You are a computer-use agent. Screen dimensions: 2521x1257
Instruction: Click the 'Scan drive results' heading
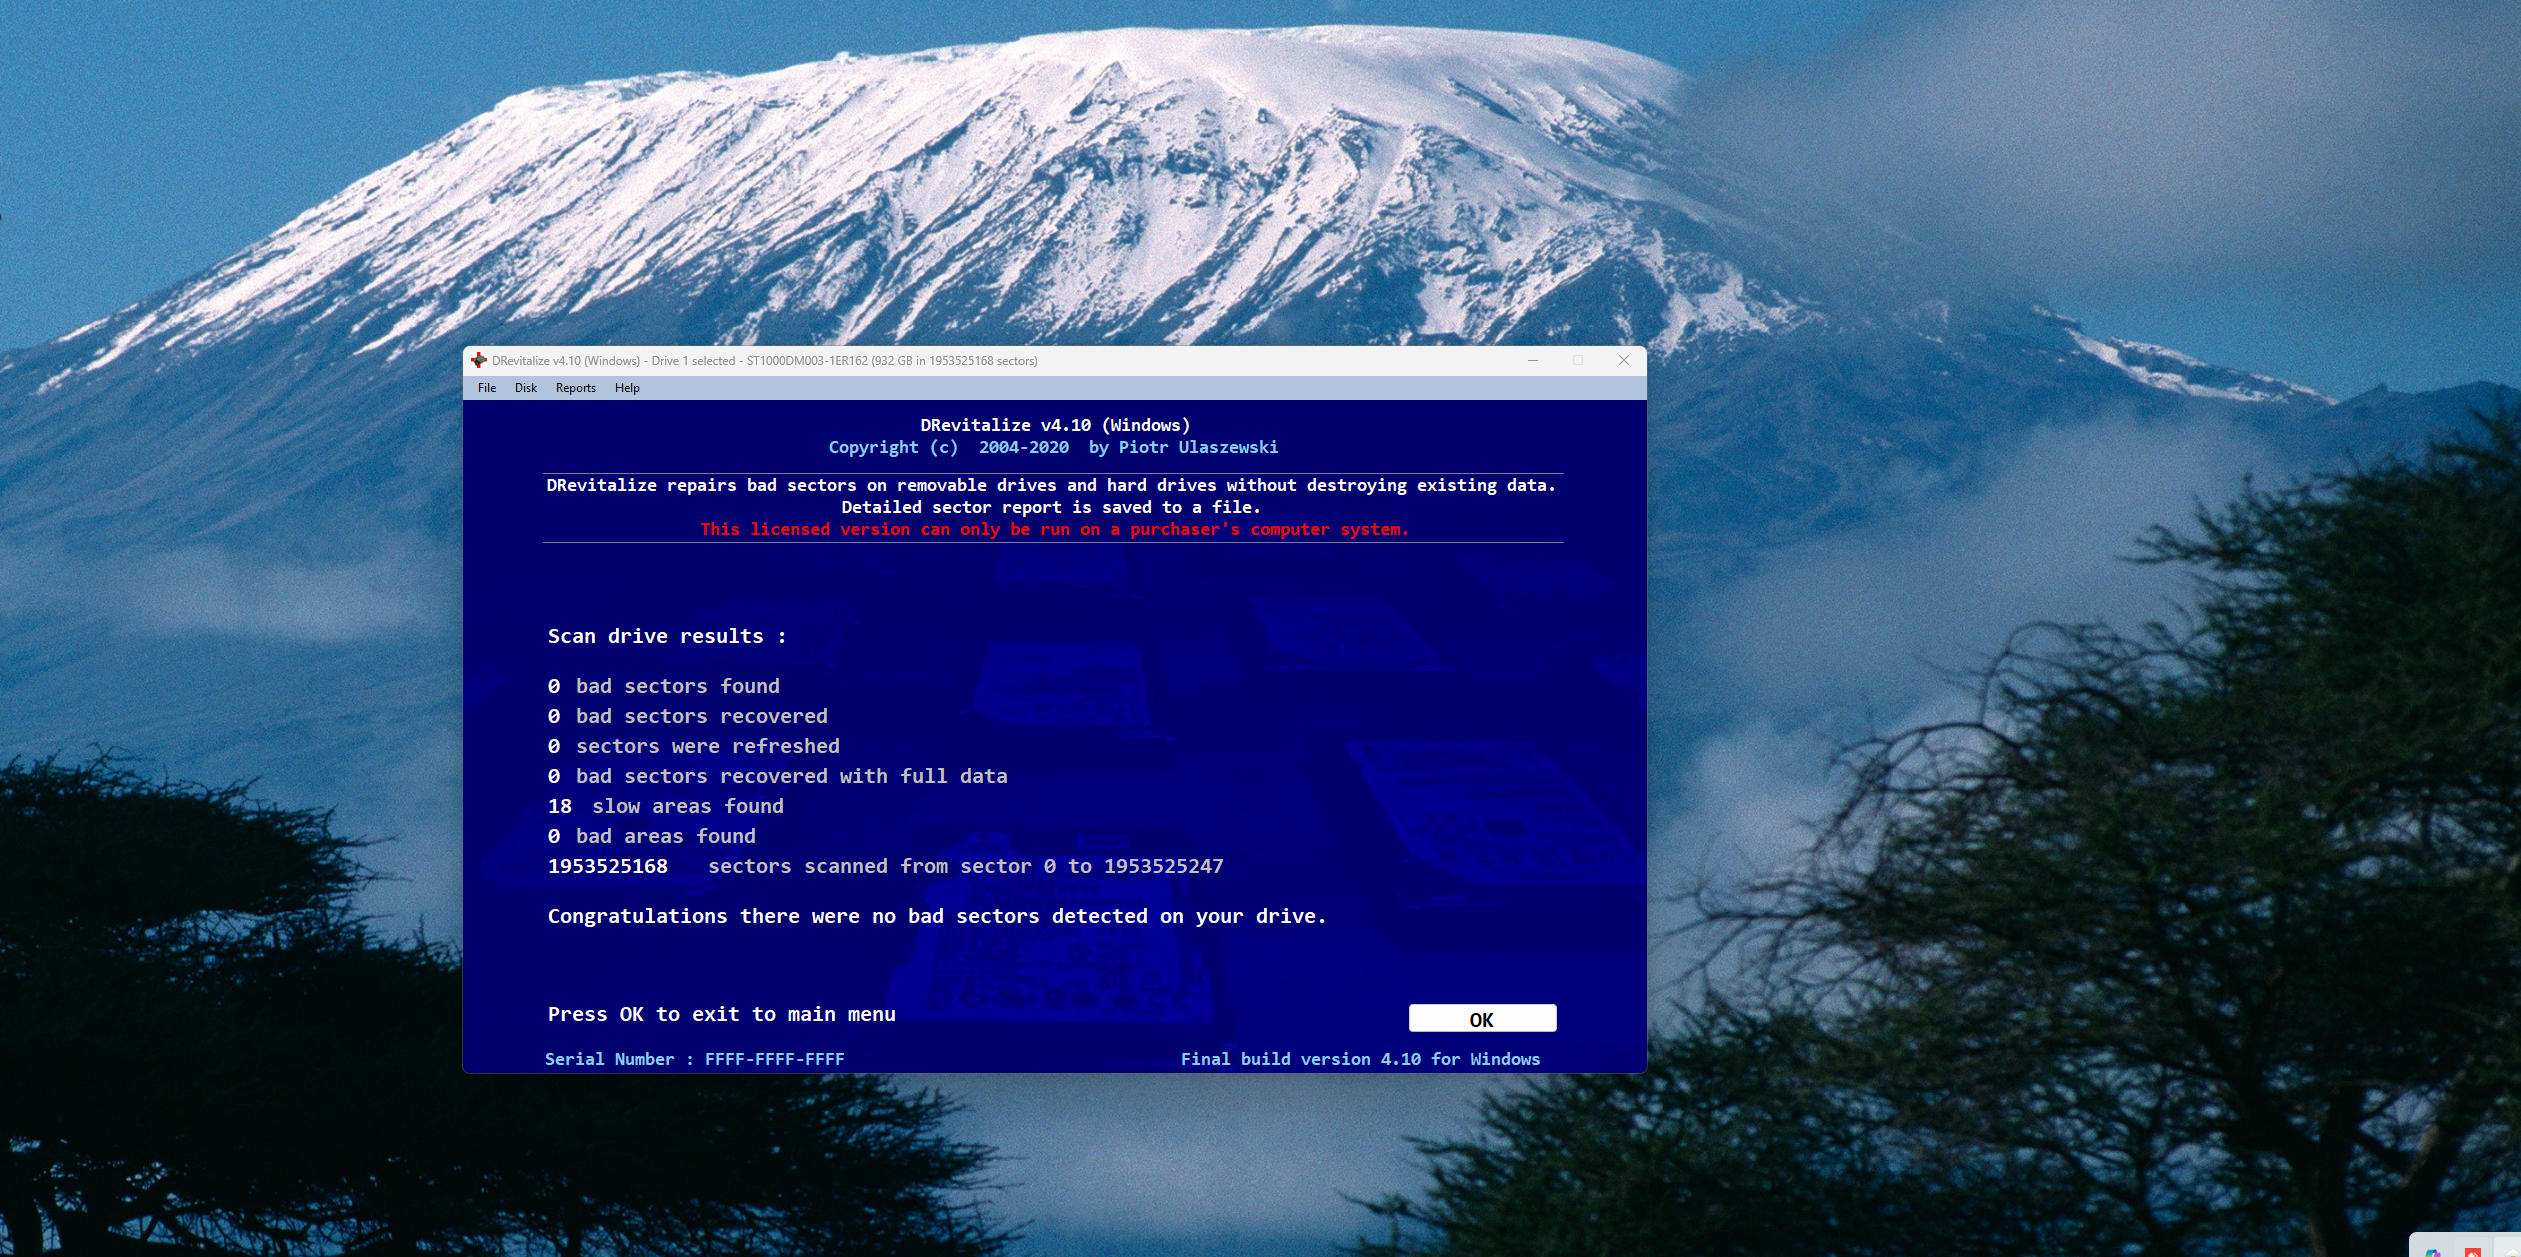(x=667, y=636)
